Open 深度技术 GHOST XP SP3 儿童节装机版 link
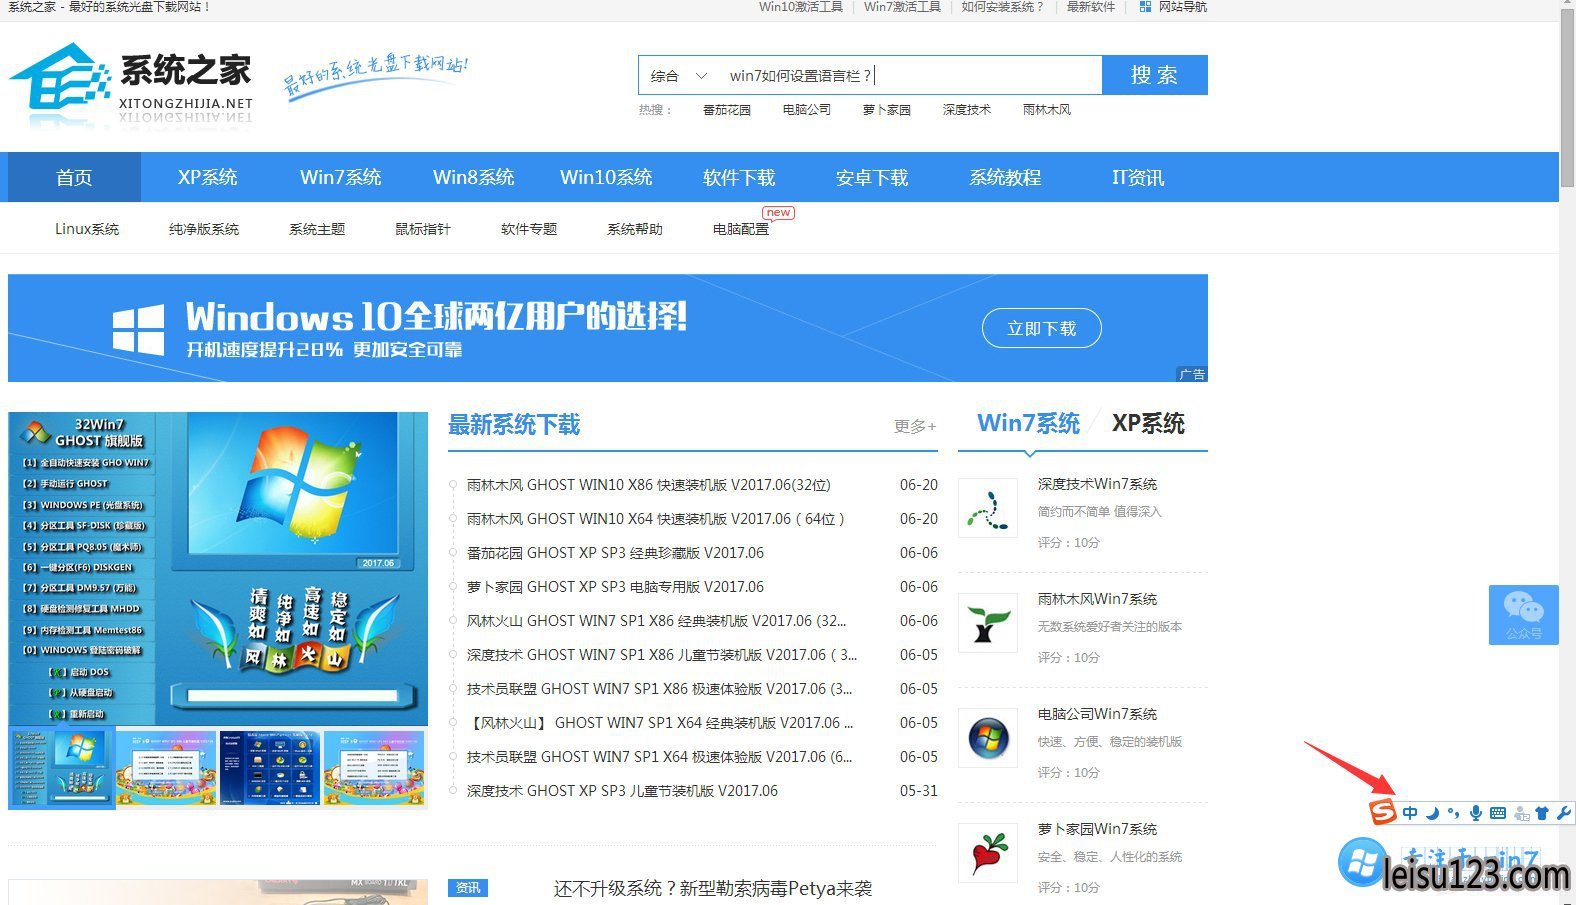The image size is (1576, 905). click(622, 791)
